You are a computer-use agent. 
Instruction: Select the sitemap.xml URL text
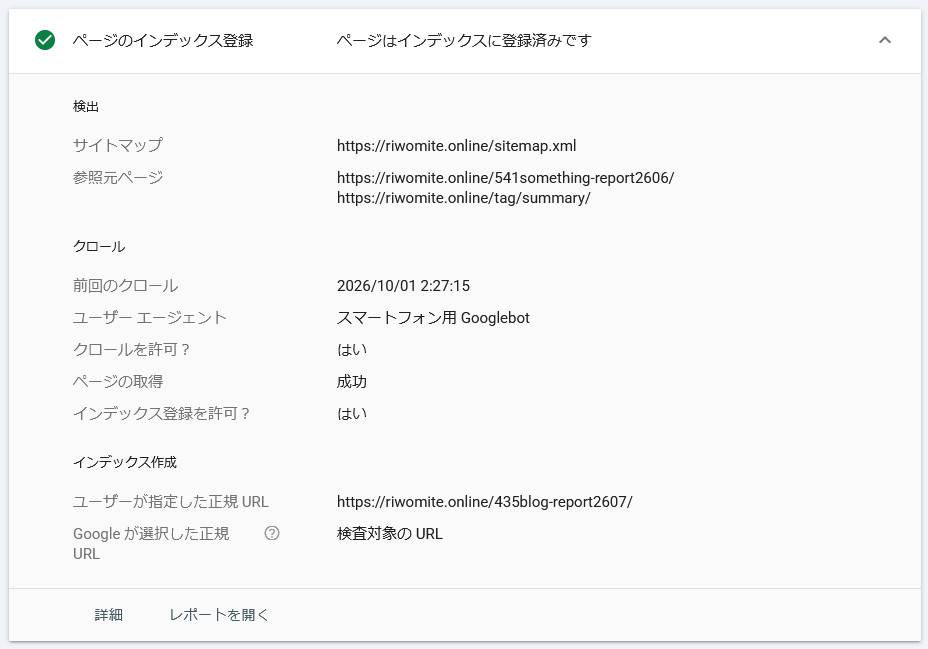click(x=456, y=146)
